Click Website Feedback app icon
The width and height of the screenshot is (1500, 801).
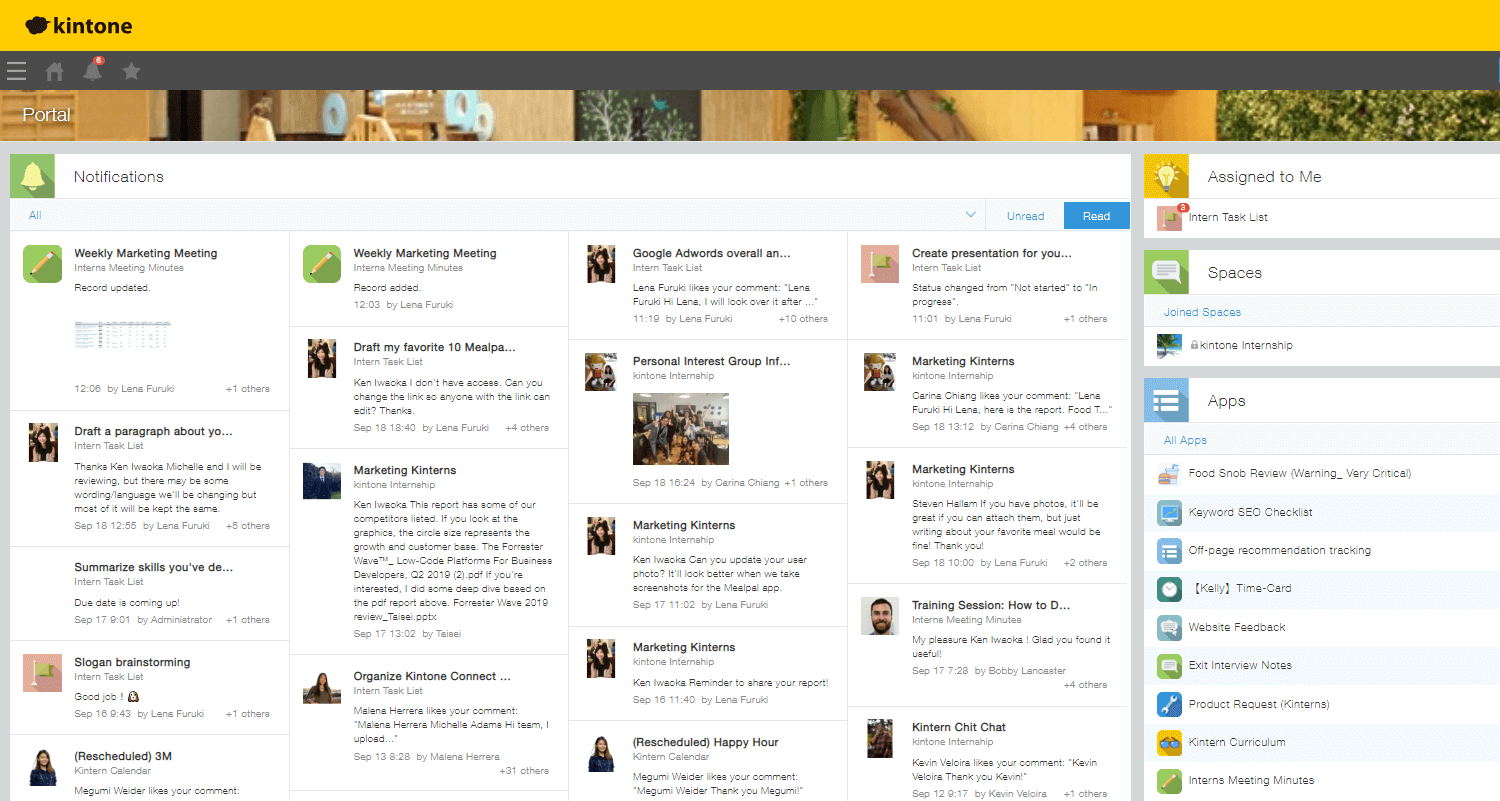pos(1169,627)
